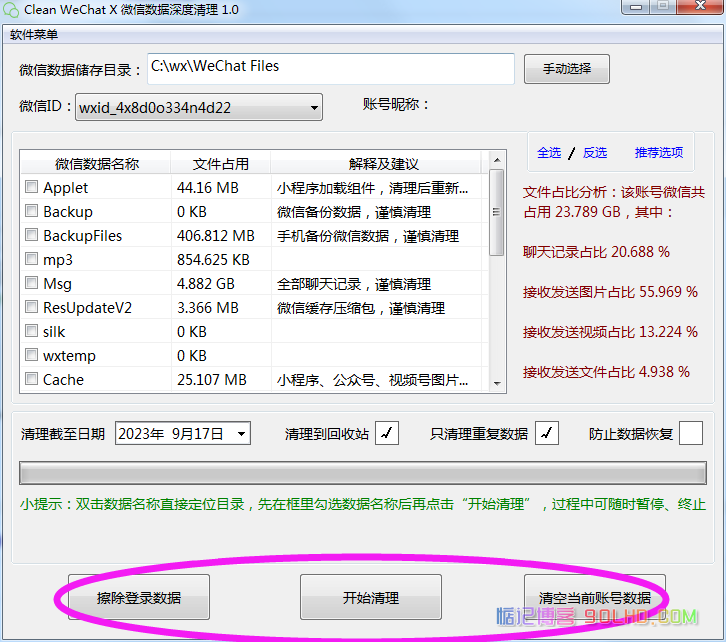Viewport: 726px width, 642px height.
Task: Check the Applet checkbox
Action: (x=31, y=187)
